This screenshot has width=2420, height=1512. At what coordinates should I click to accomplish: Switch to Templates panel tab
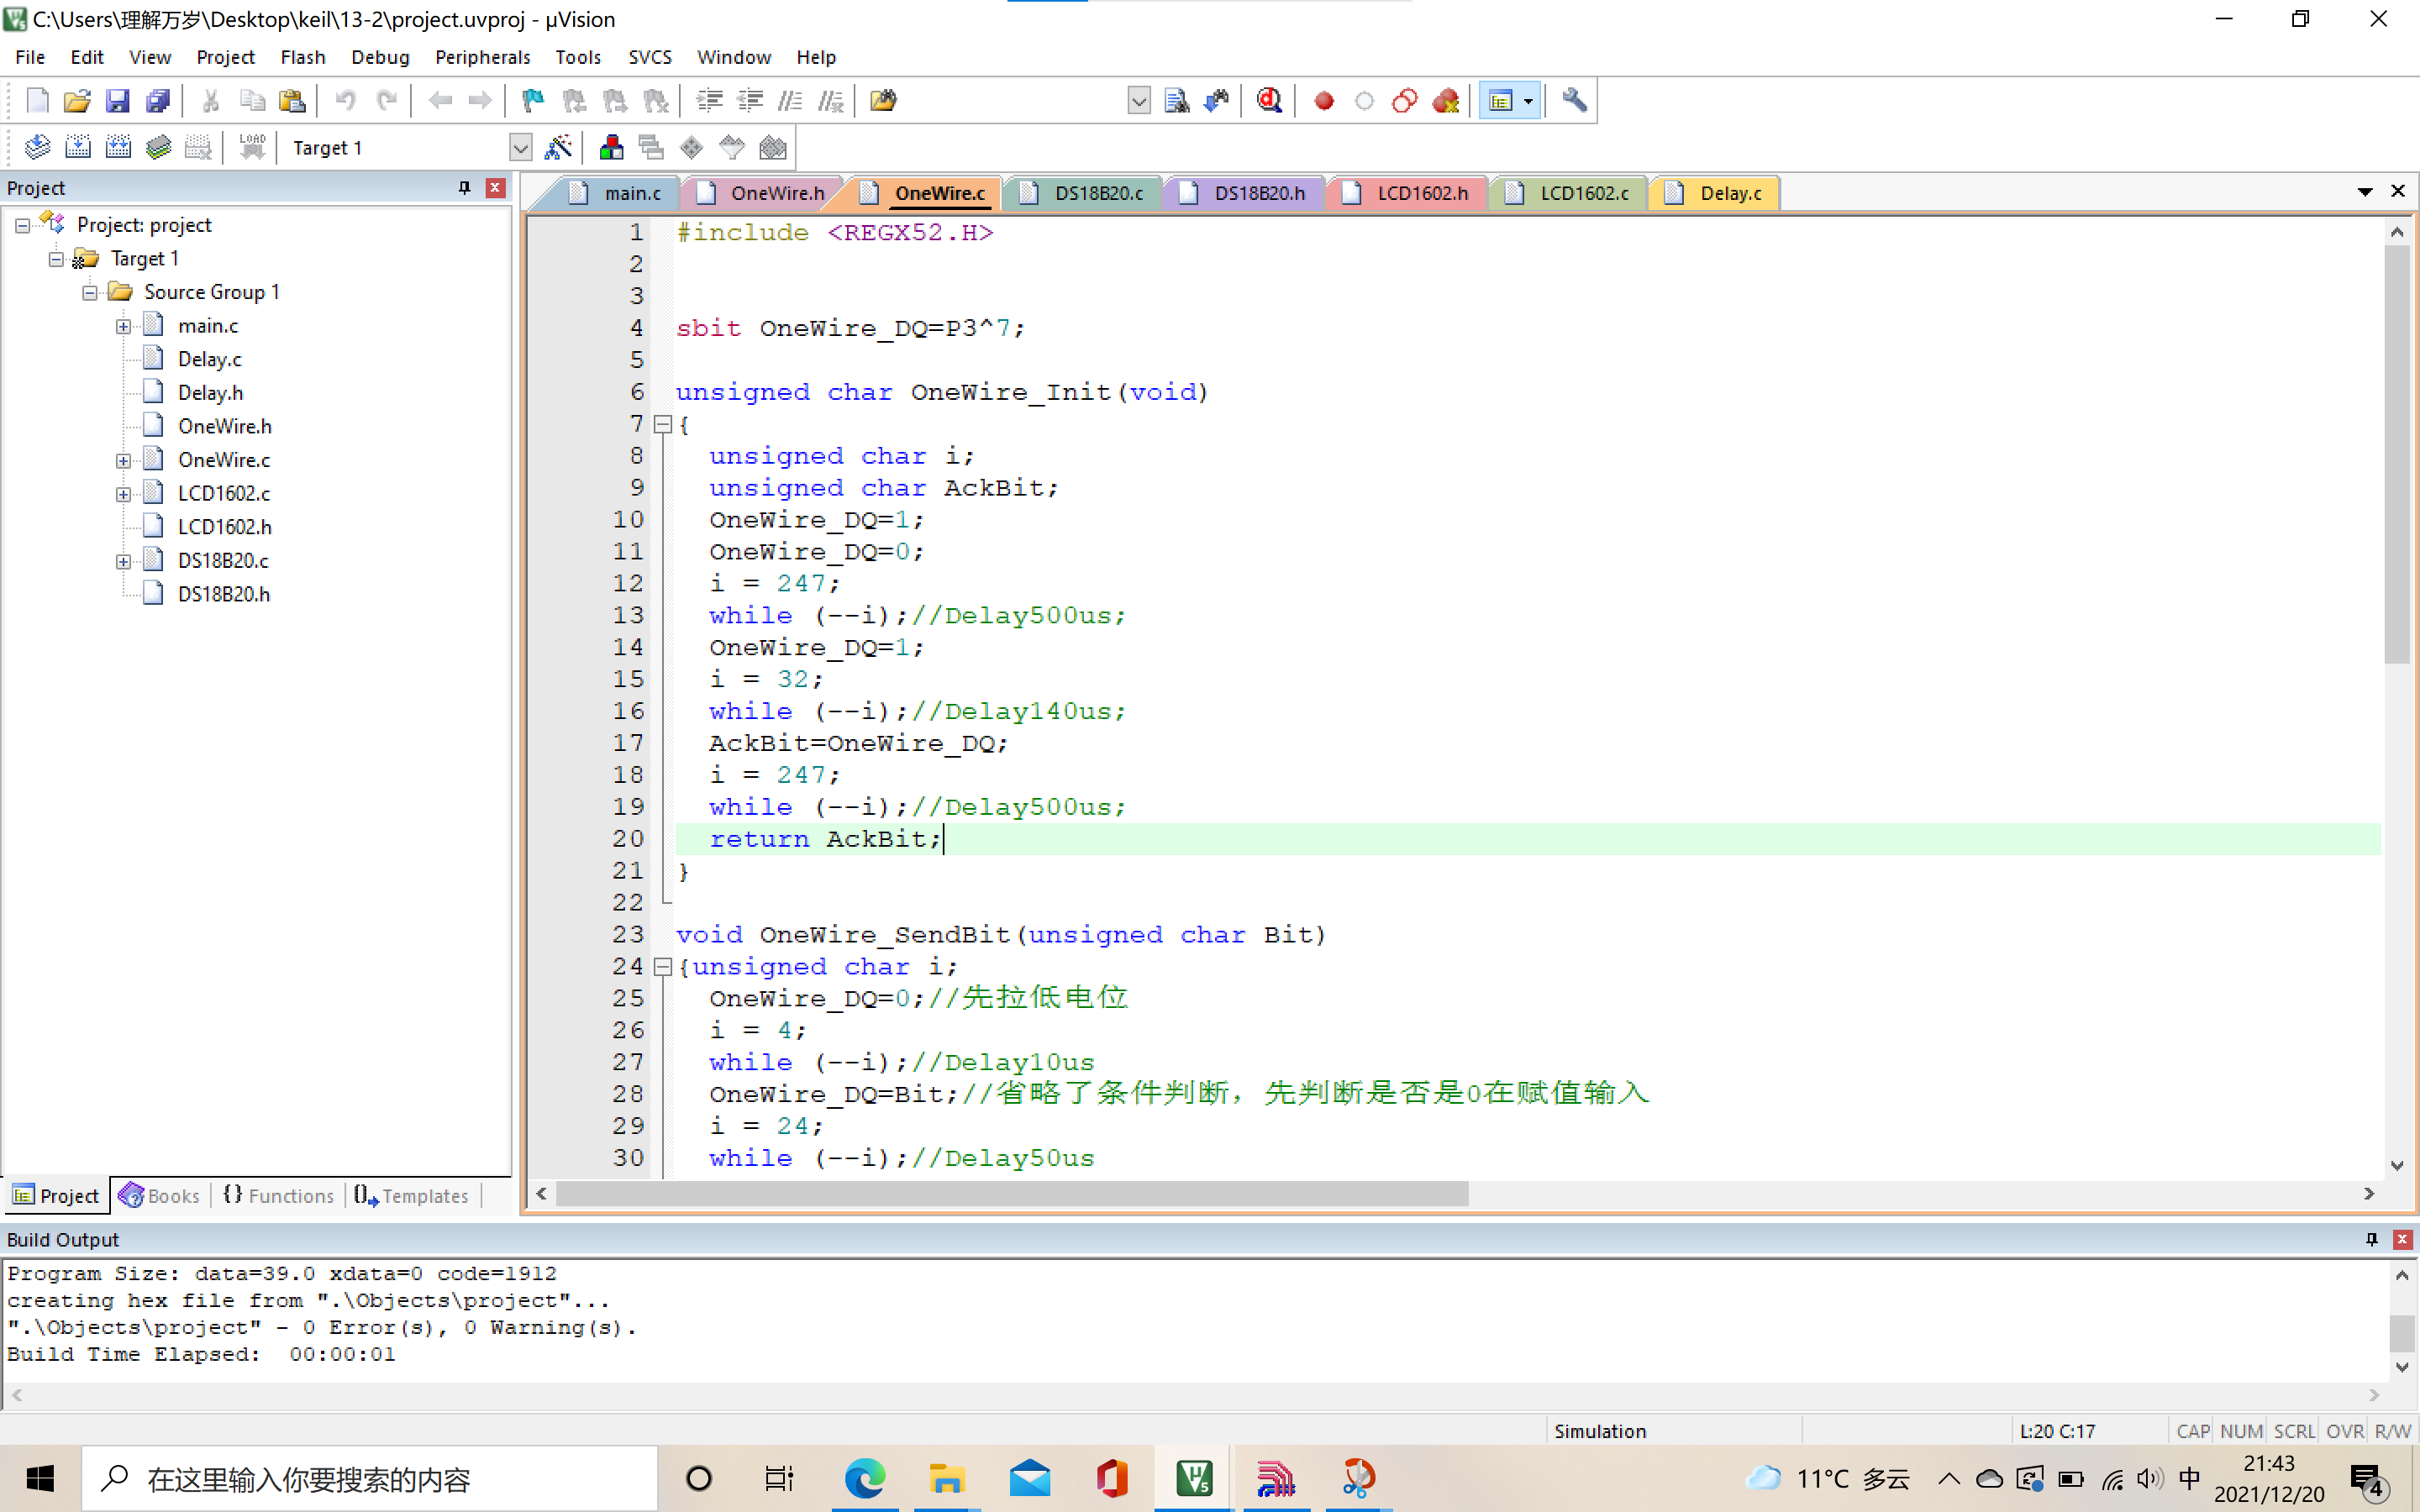click(411, 1196)
